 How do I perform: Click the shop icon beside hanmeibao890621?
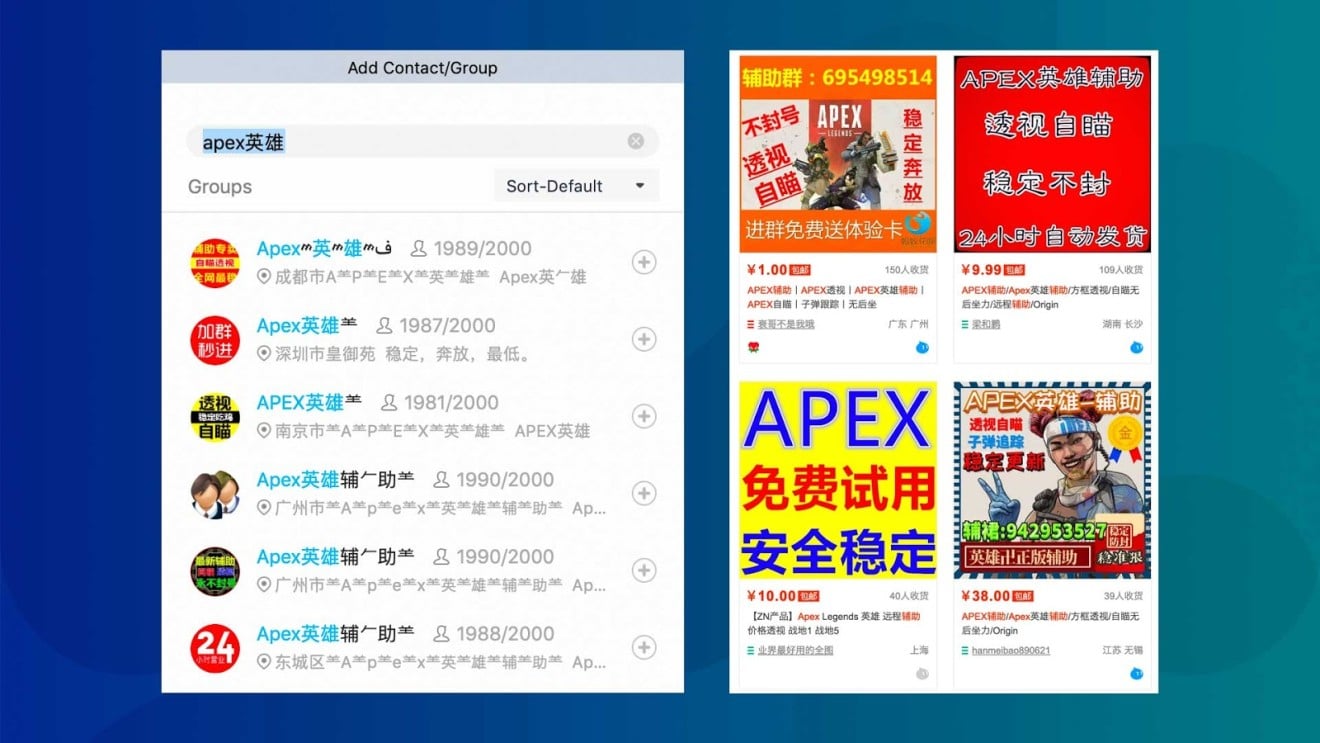pyautogui.click(x=965, y=651)
